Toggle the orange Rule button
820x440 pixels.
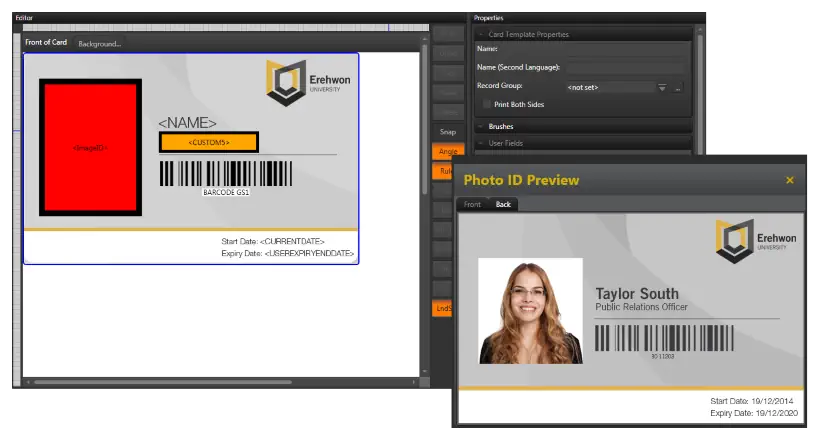click(x=443, y=171)
